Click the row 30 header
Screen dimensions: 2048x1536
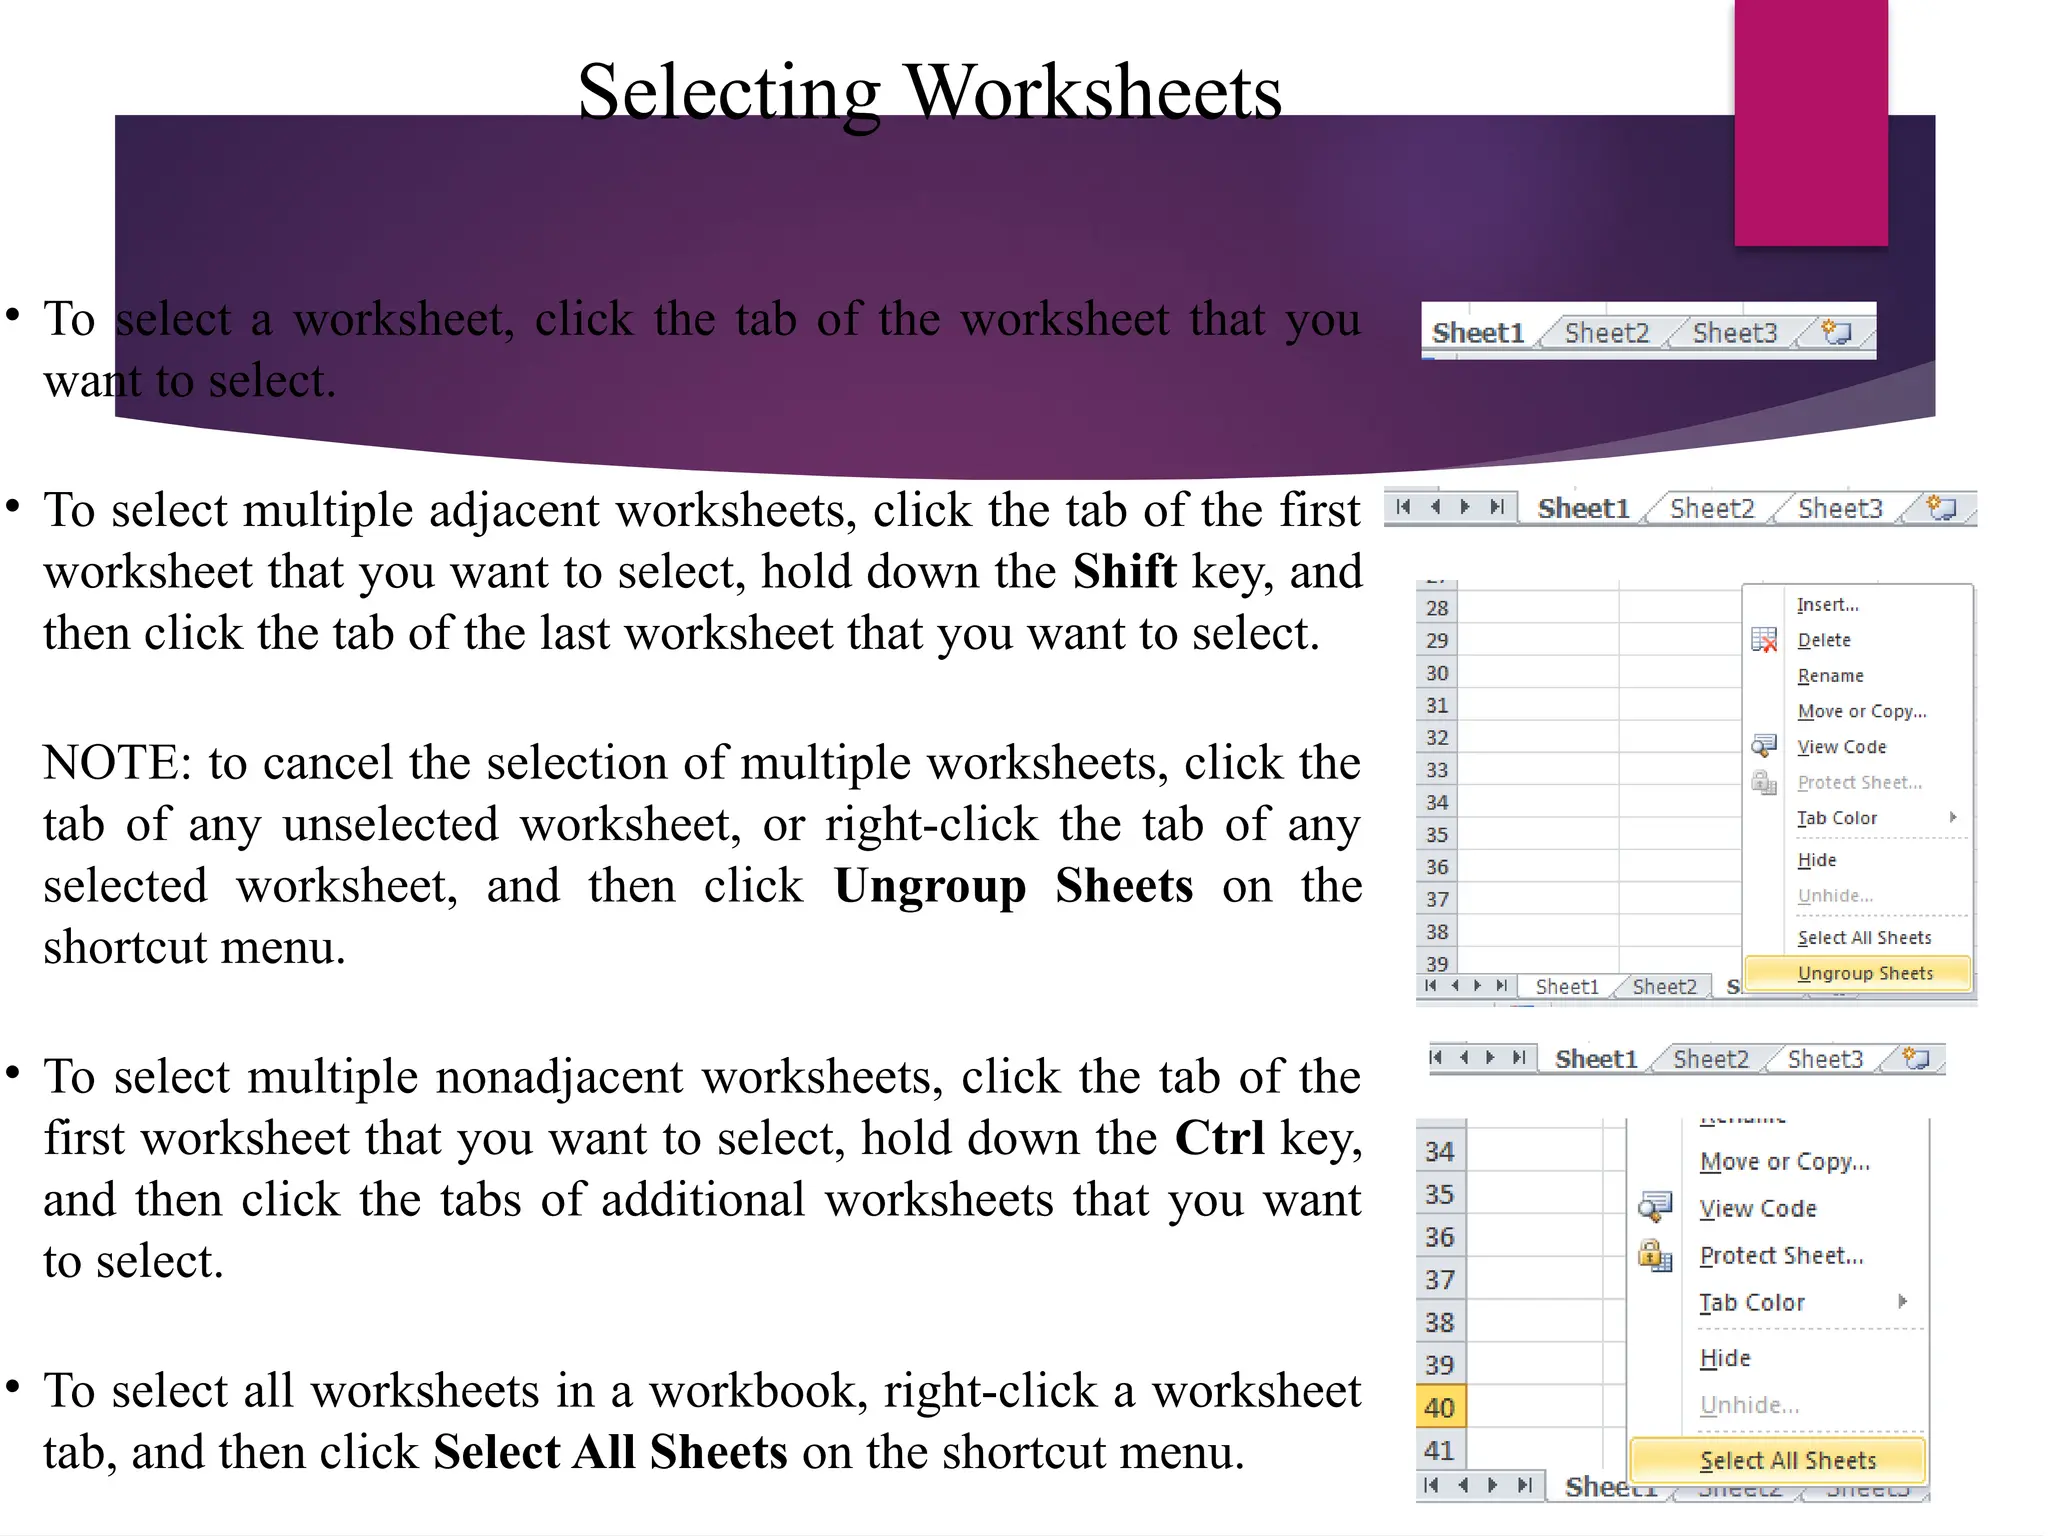point(1437,673)
